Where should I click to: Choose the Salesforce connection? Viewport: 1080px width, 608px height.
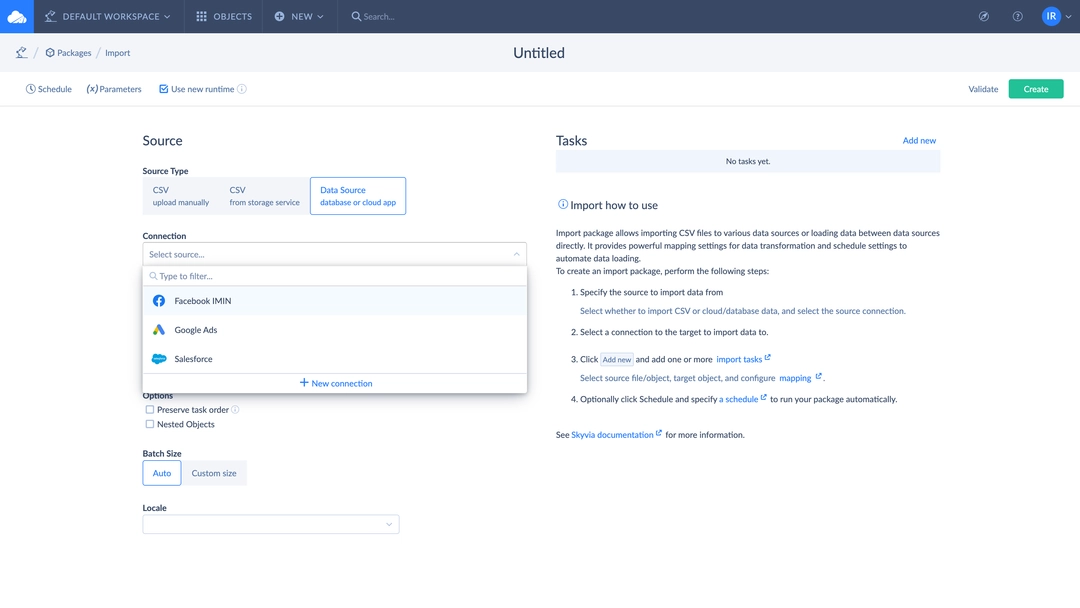tap(335, 359)
